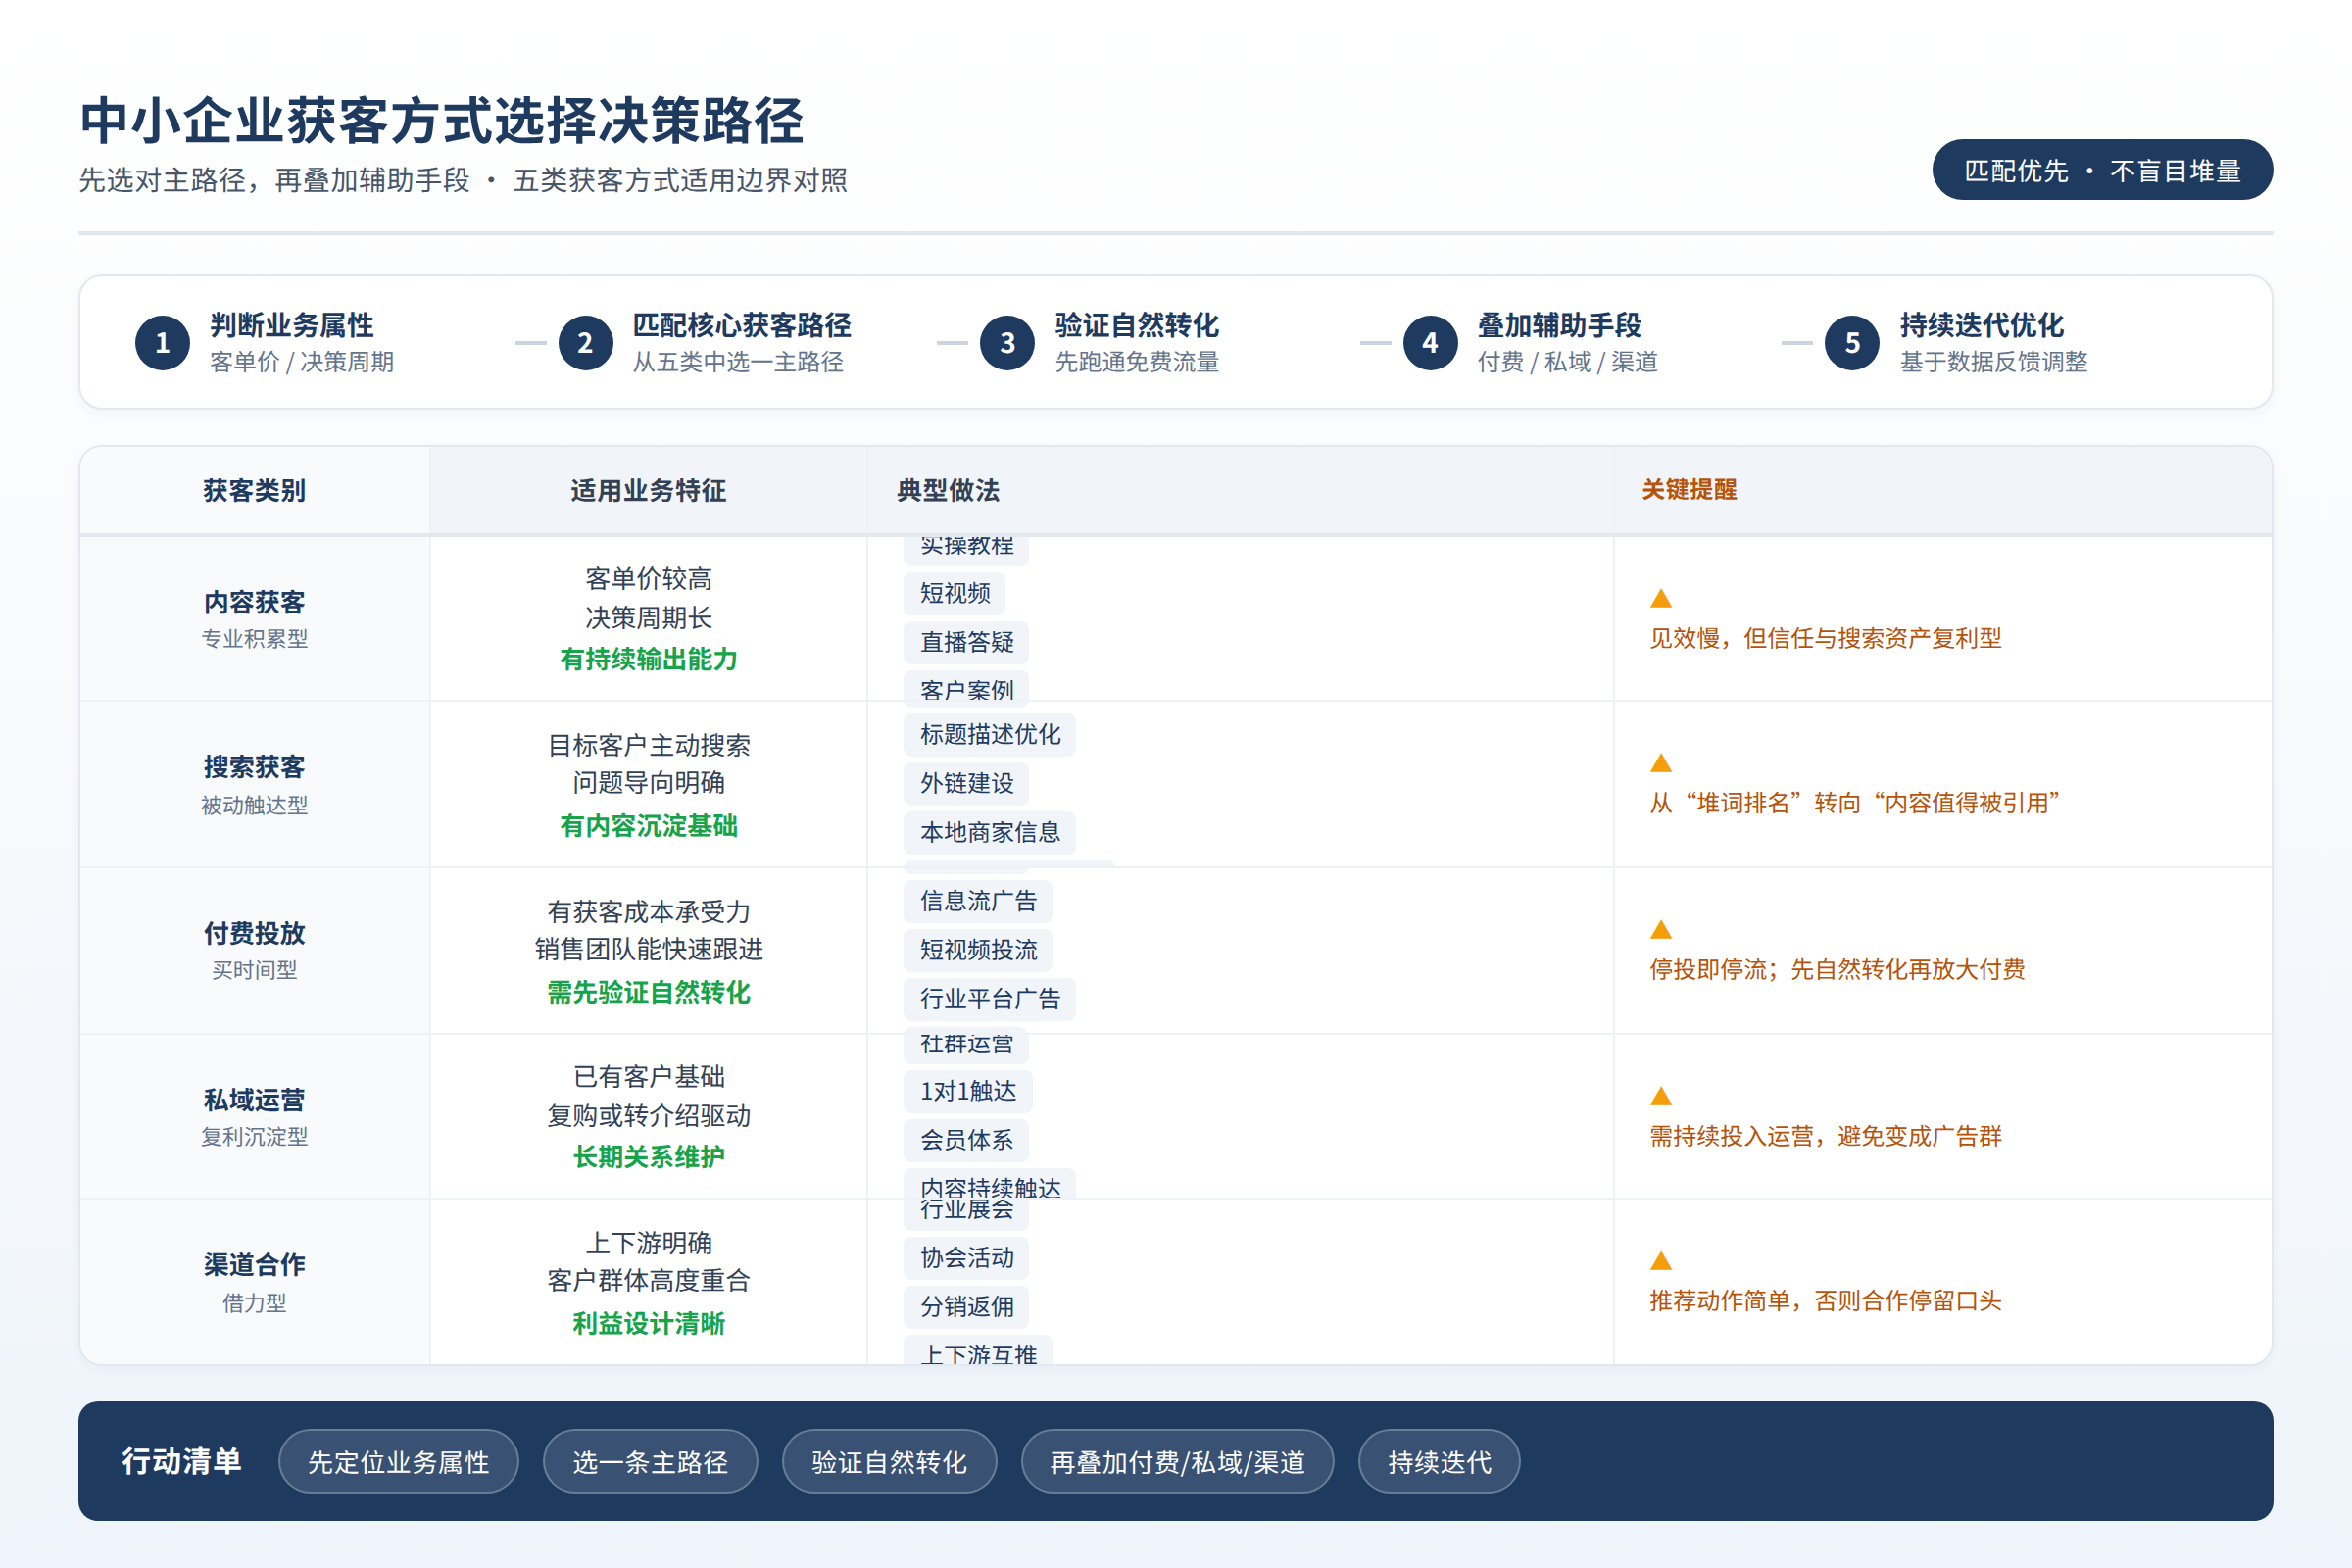Click the 短视频投流 tag
The height and width of the screenshot is (1568, 2352).
pyautogui.click(x=978, y=950)
